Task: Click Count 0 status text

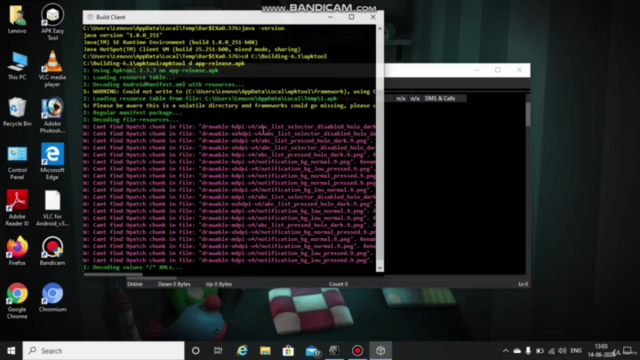Action: click(338, 284)
